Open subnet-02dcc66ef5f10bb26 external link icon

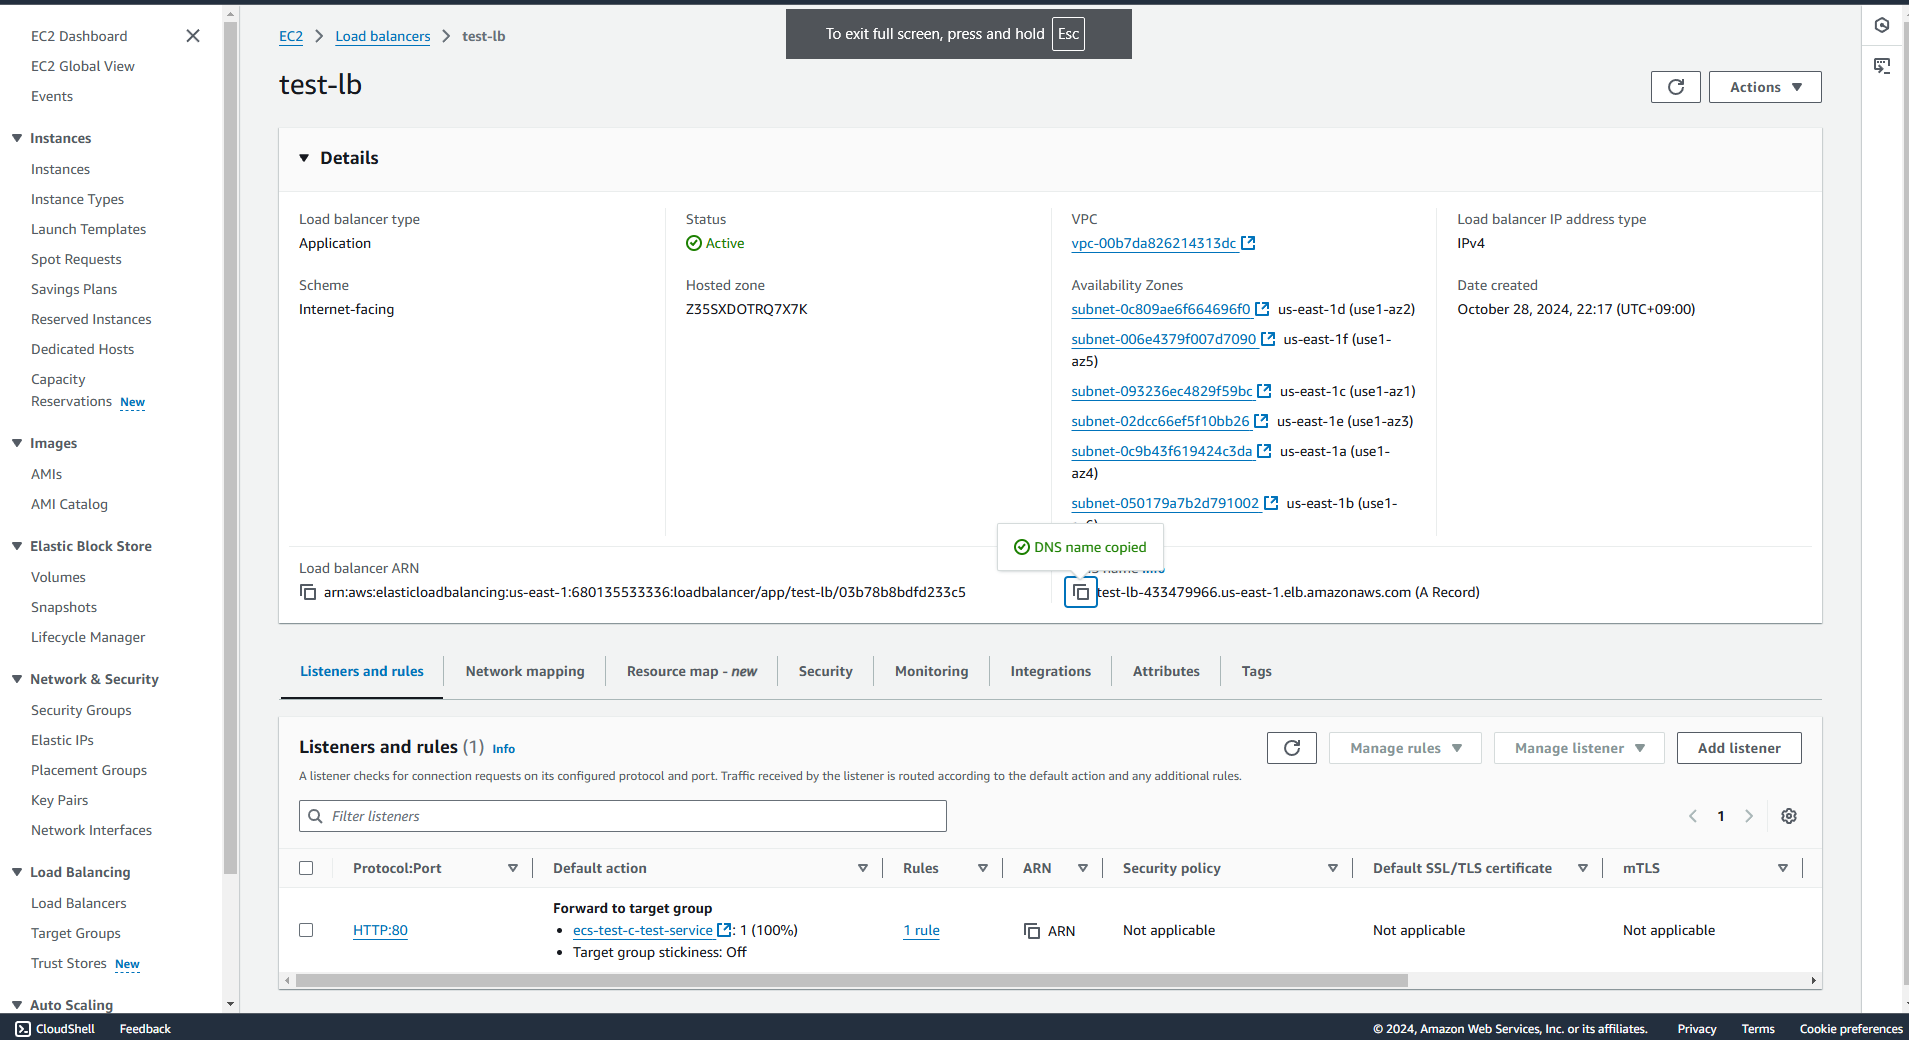pos(1261,421)
